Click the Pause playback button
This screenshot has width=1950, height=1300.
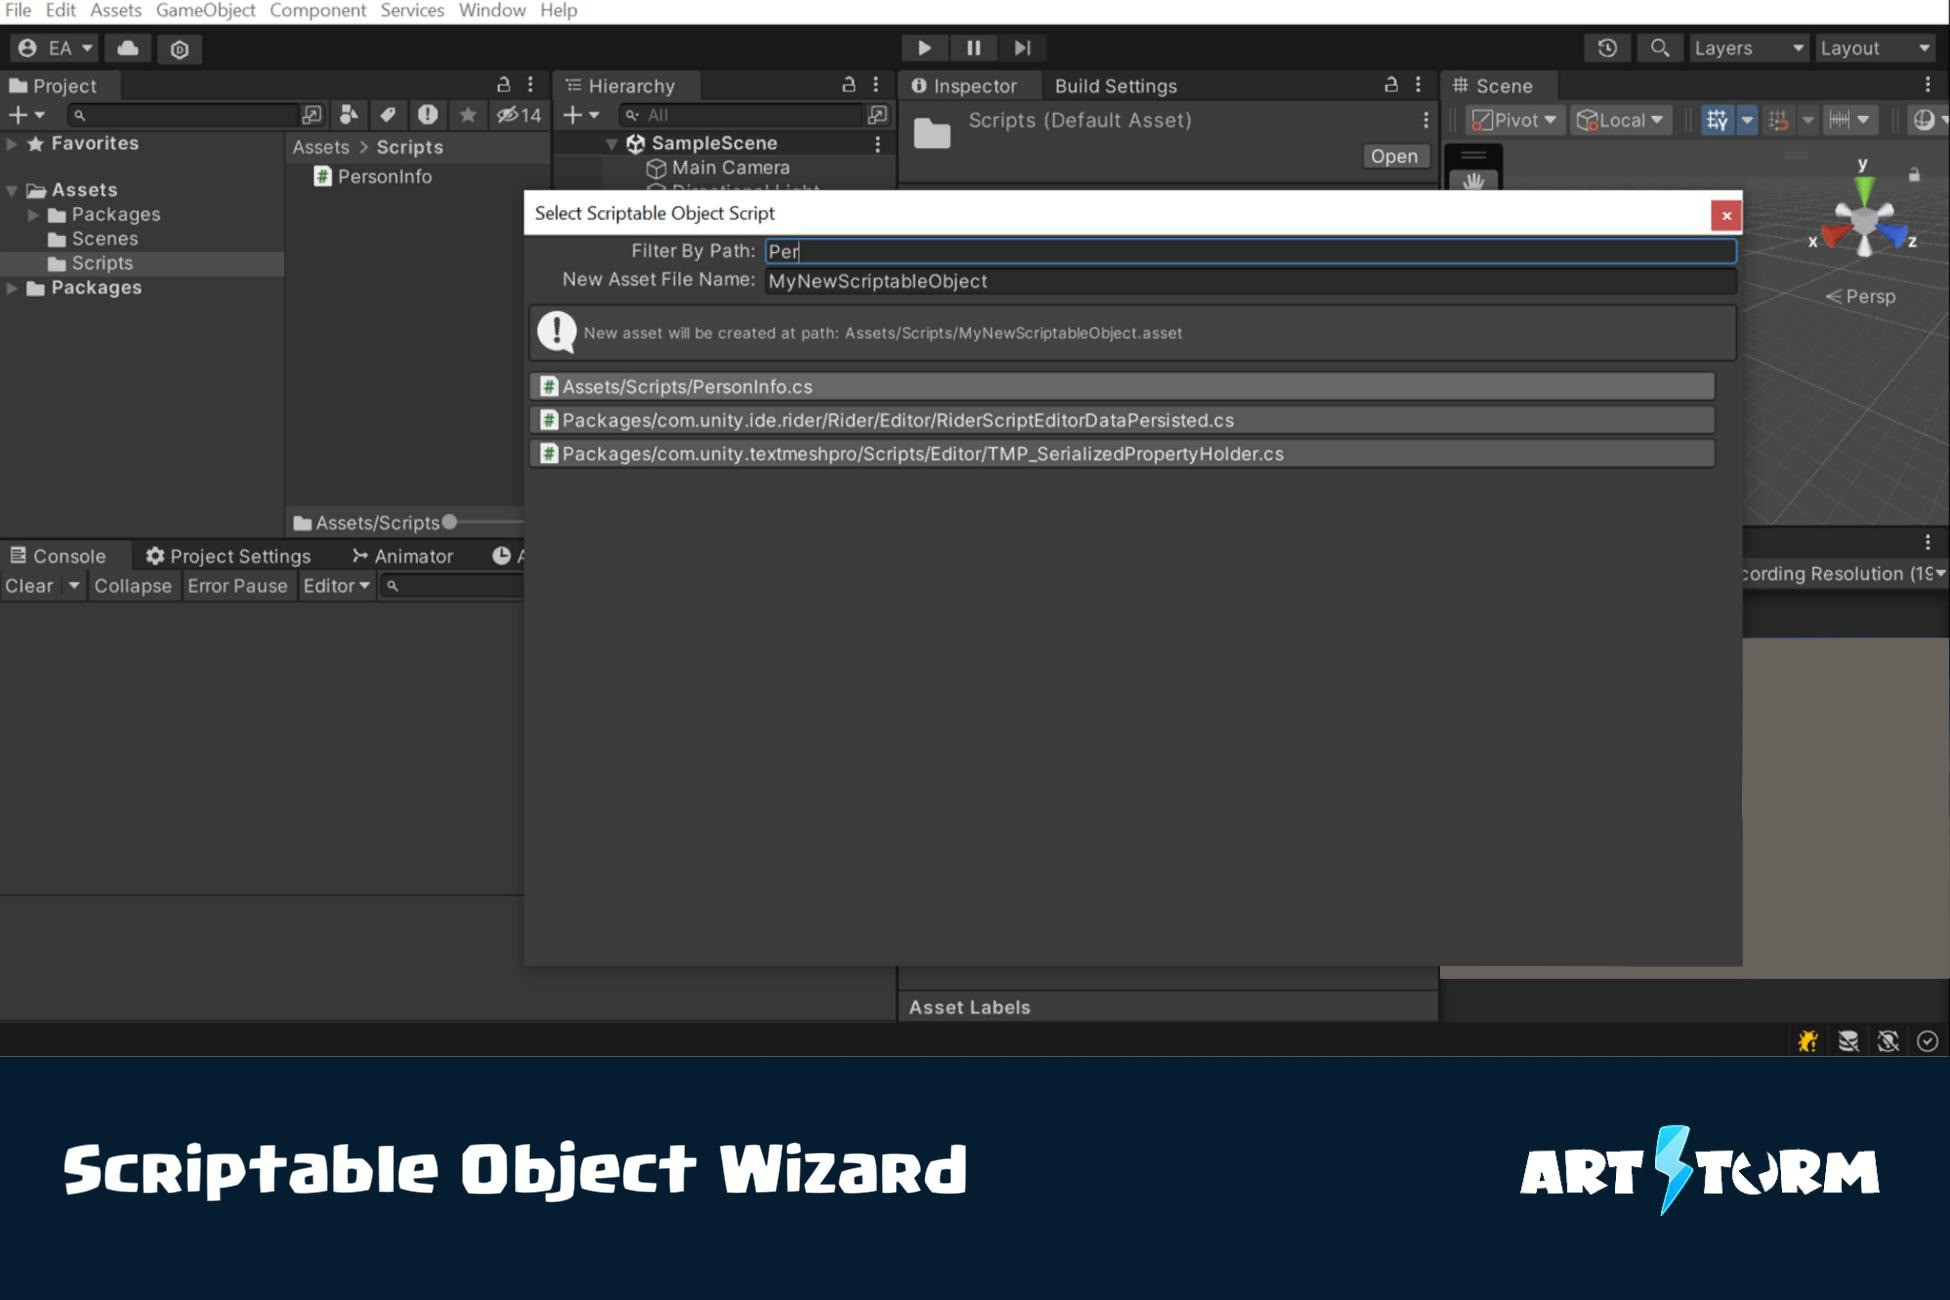click(972, 48)
